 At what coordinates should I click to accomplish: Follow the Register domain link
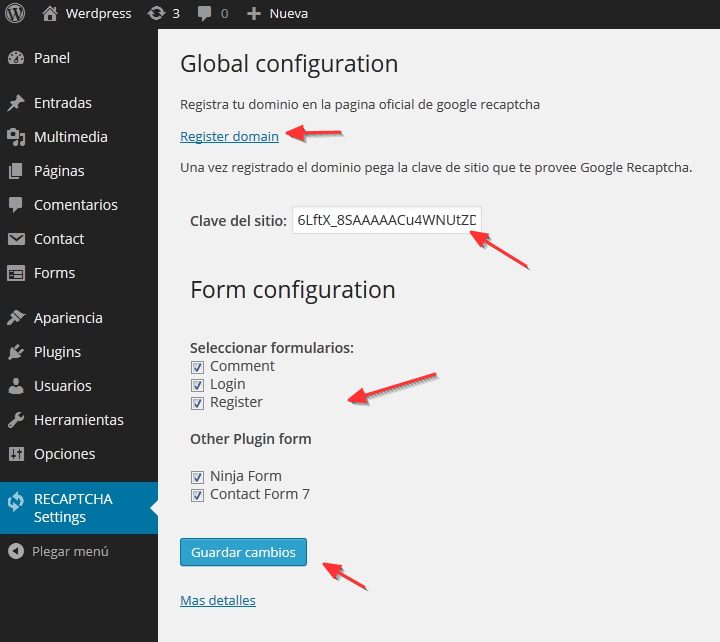coord(229,136)
